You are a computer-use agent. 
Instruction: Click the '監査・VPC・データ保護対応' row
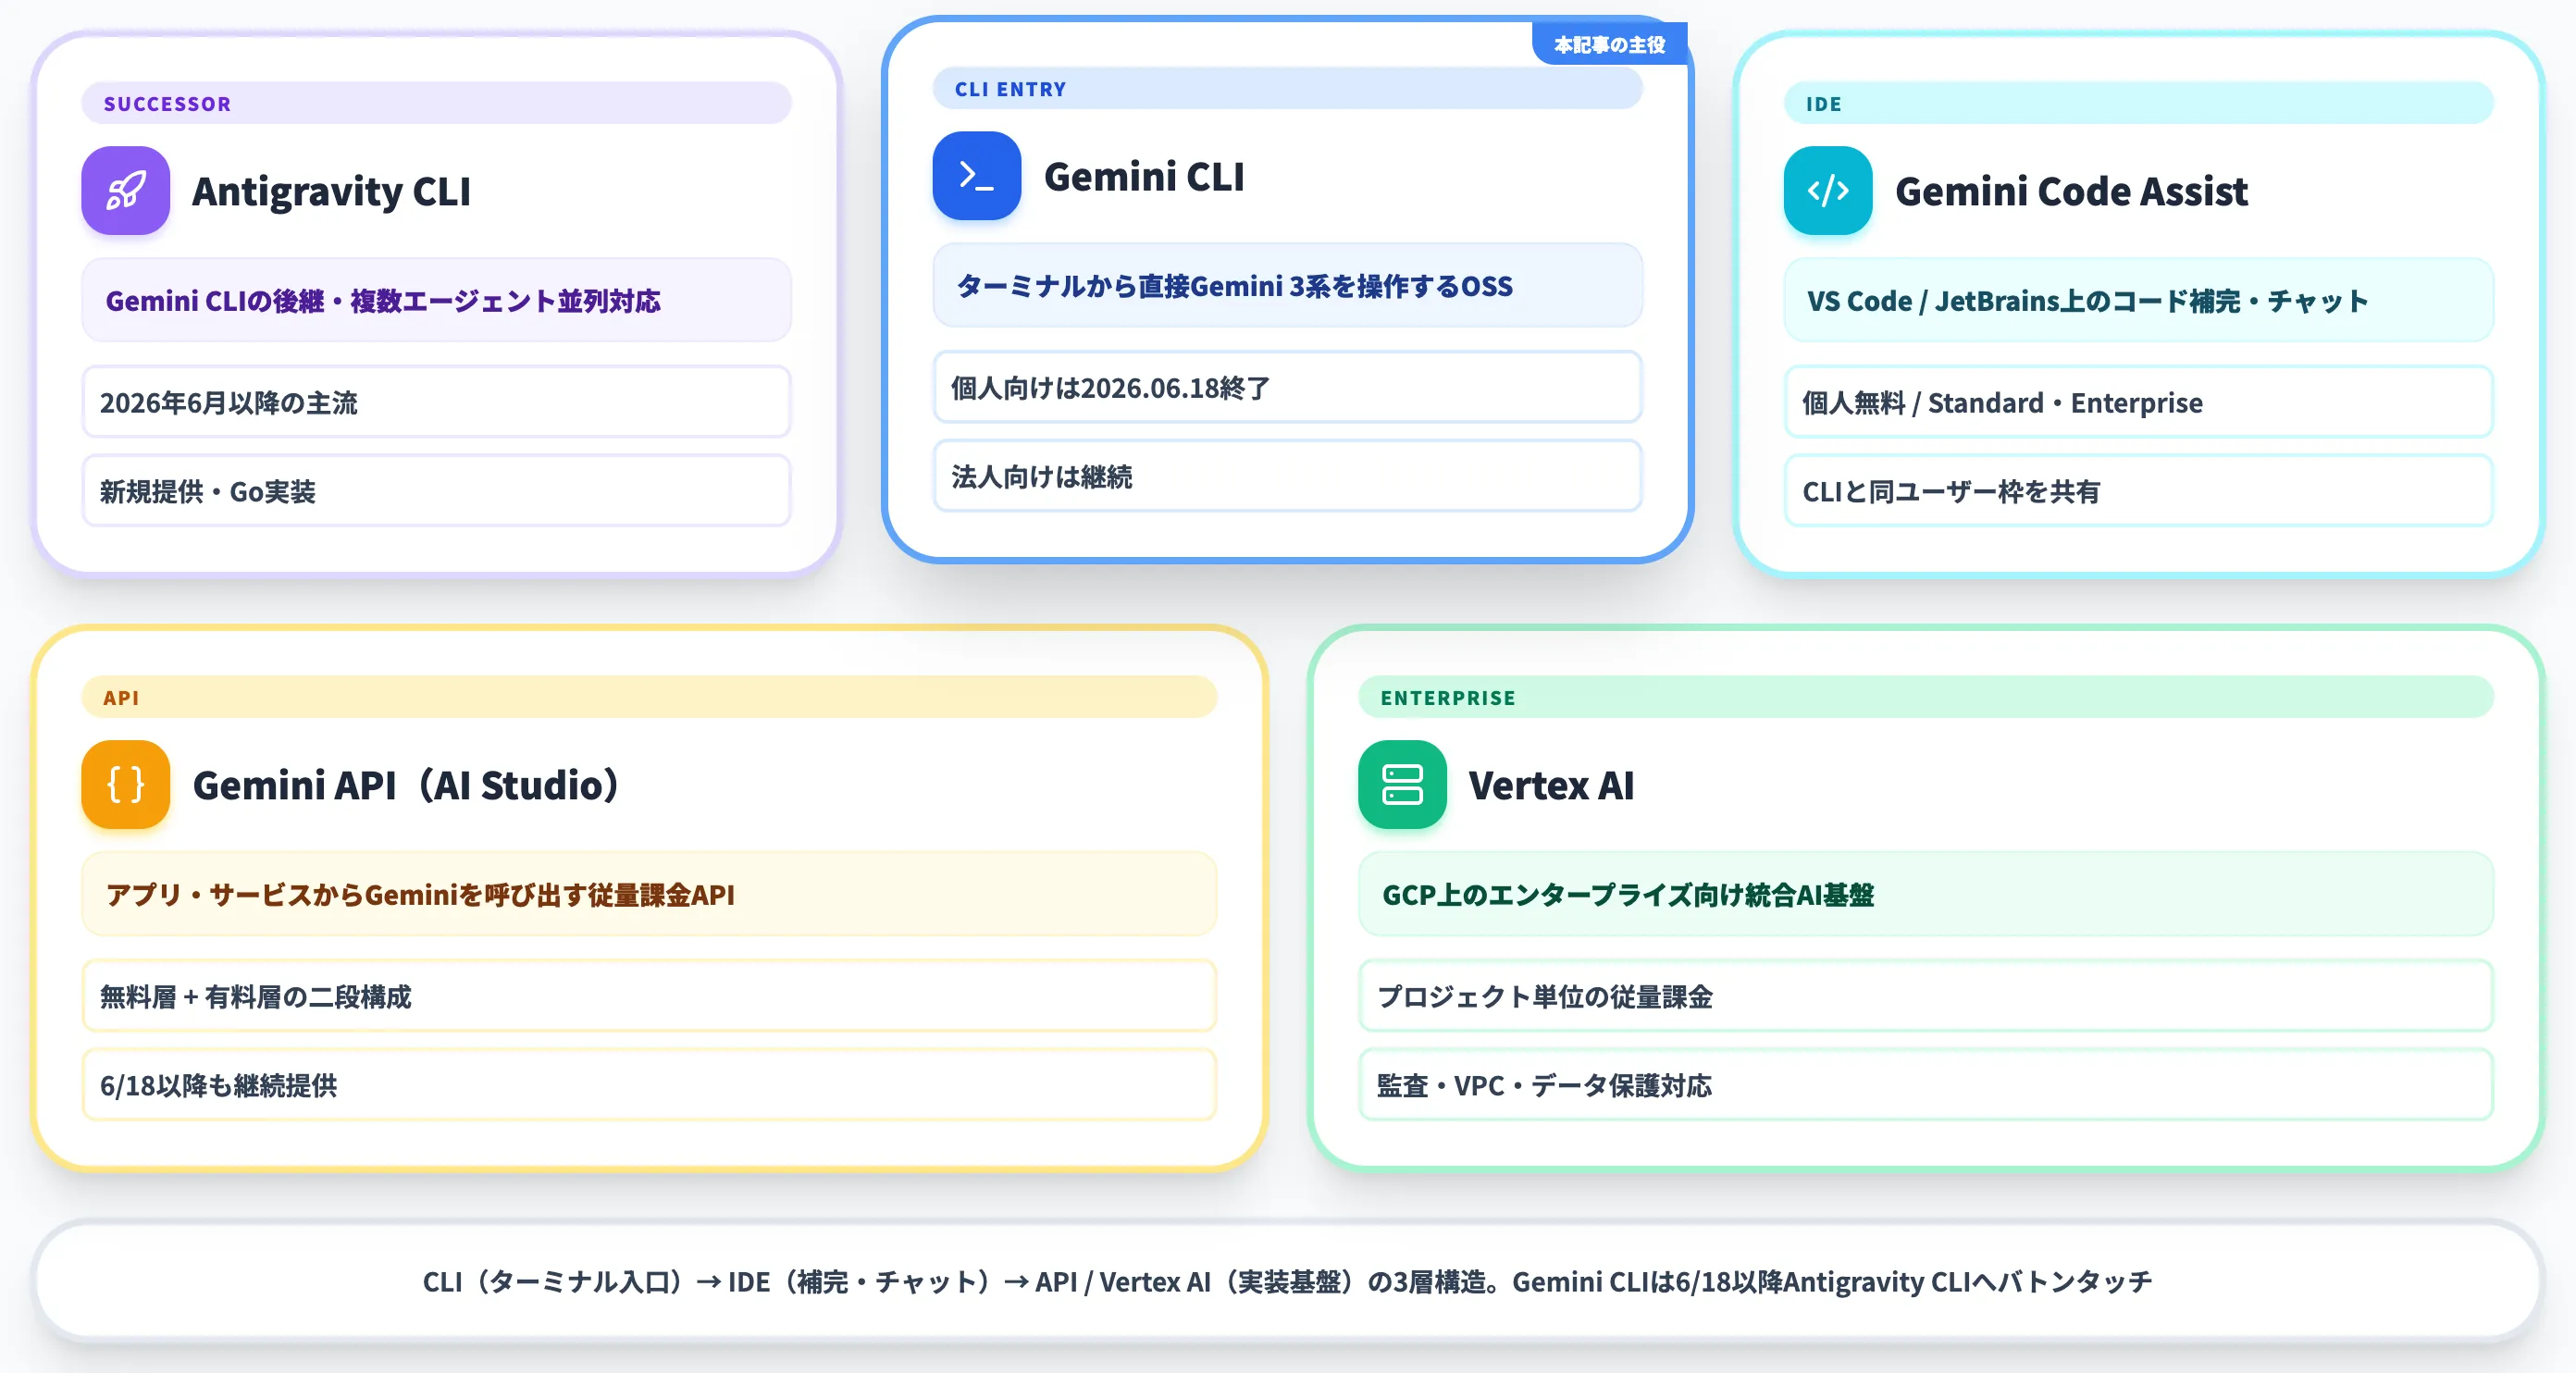(x=1925, y=1085)
